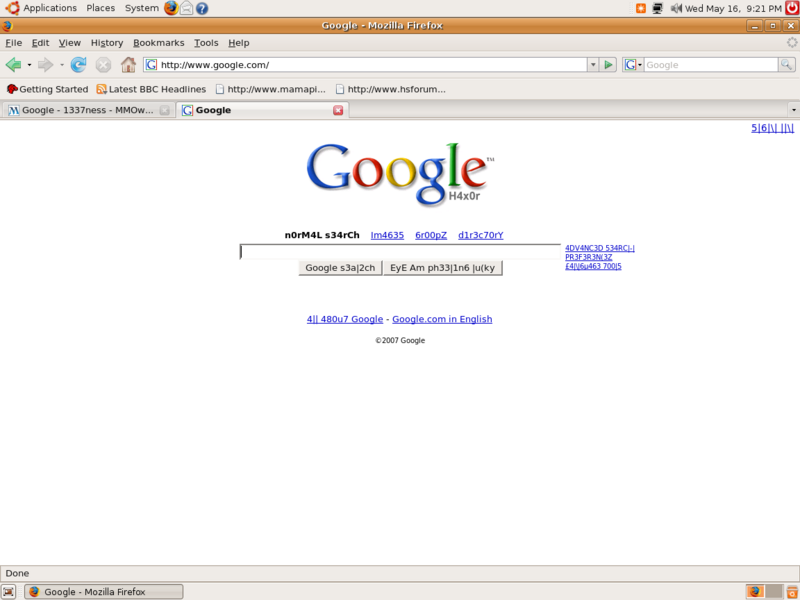
Task: Open the search engine selector dropdown
Action: (633, 65)
